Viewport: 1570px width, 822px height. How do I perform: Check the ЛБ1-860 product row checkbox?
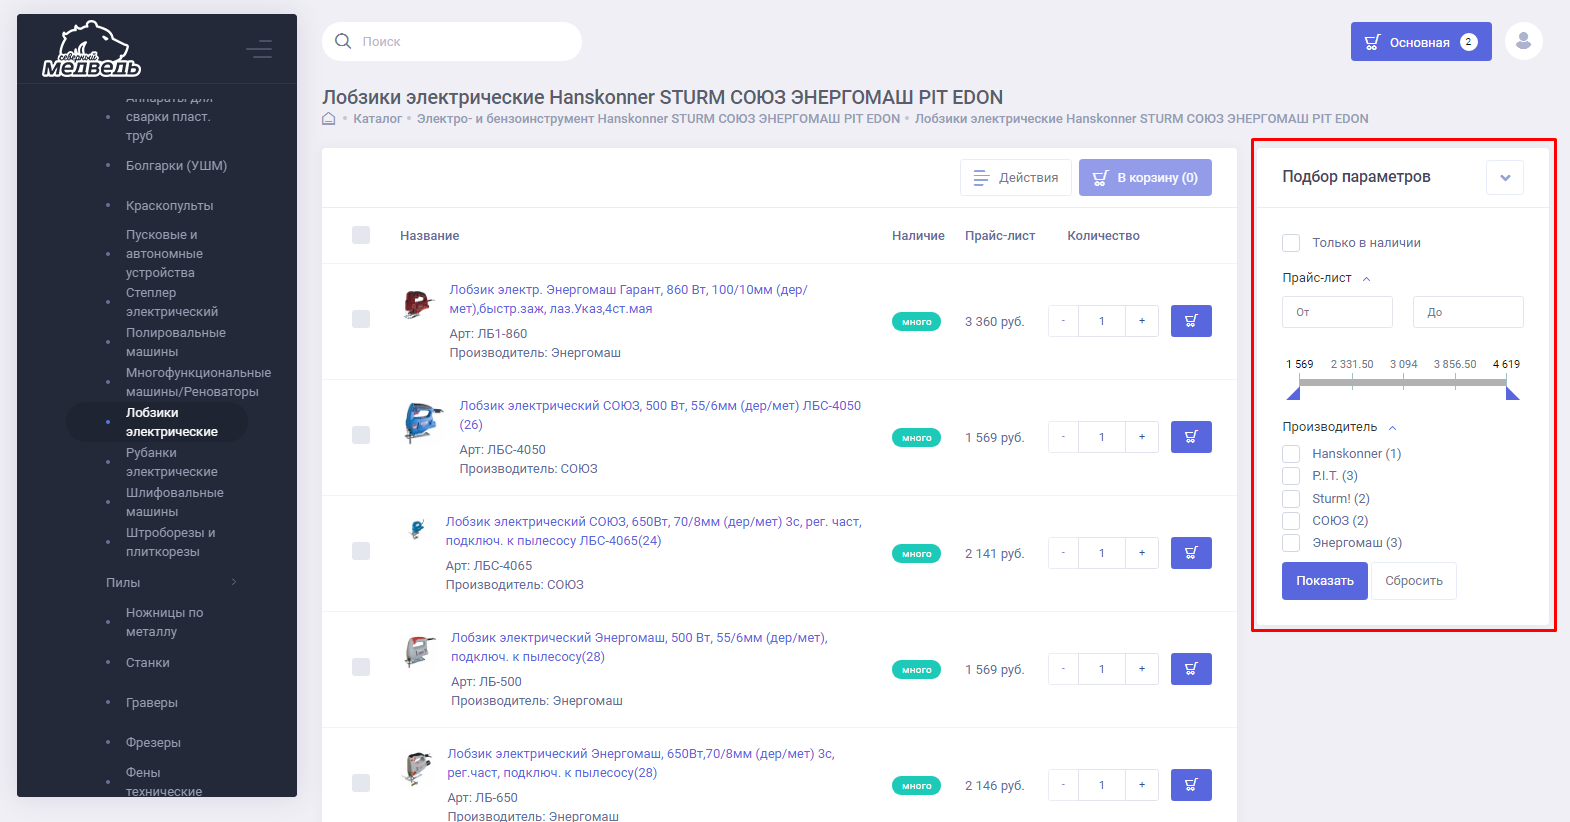click(361, 319)
